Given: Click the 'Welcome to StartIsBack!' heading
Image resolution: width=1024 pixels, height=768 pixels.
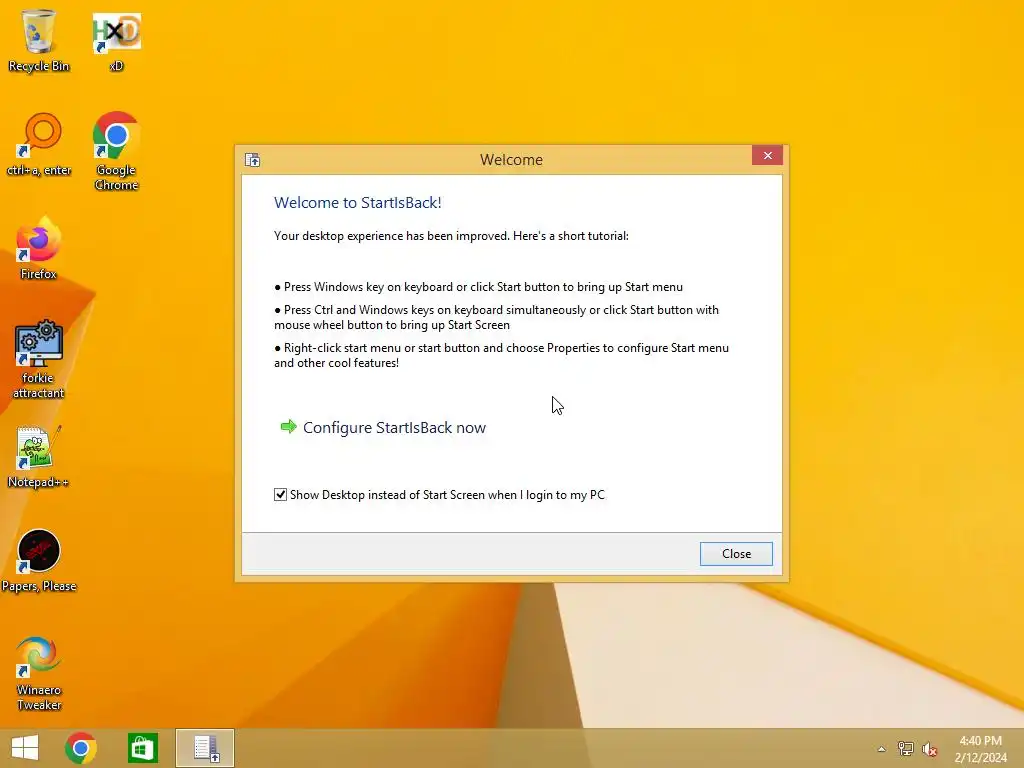Looking at the screenshot, I should tap(358, 202).
